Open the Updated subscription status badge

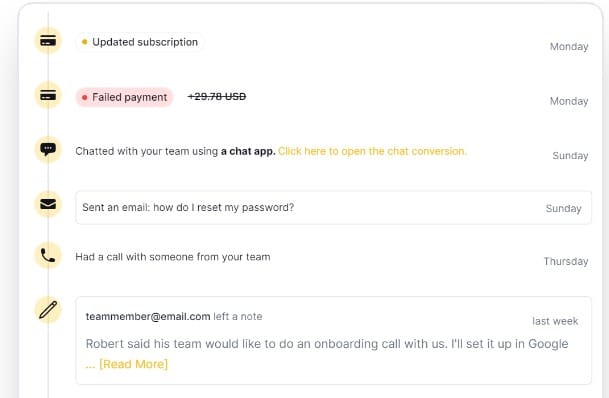140,42
